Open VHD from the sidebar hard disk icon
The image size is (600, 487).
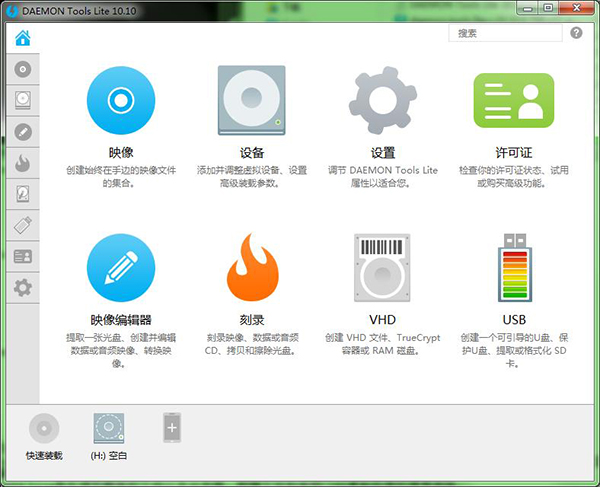(x=23, y=194)
